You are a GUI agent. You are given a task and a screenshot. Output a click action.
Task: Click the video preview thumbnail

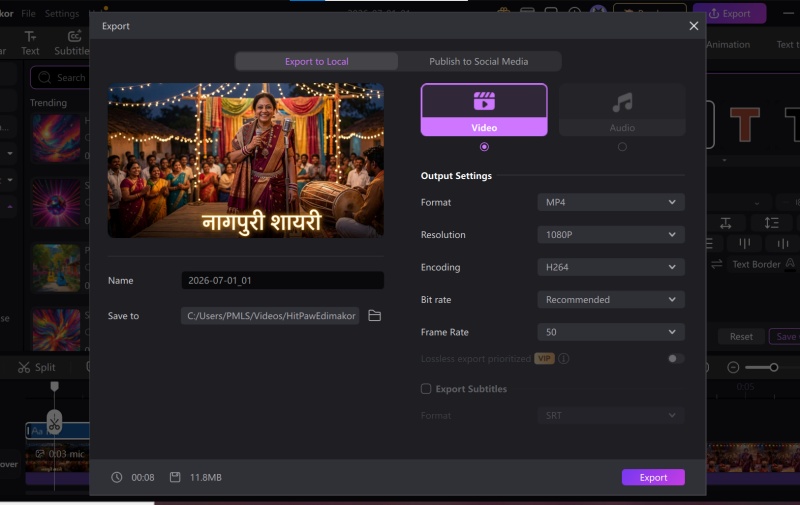245,161
